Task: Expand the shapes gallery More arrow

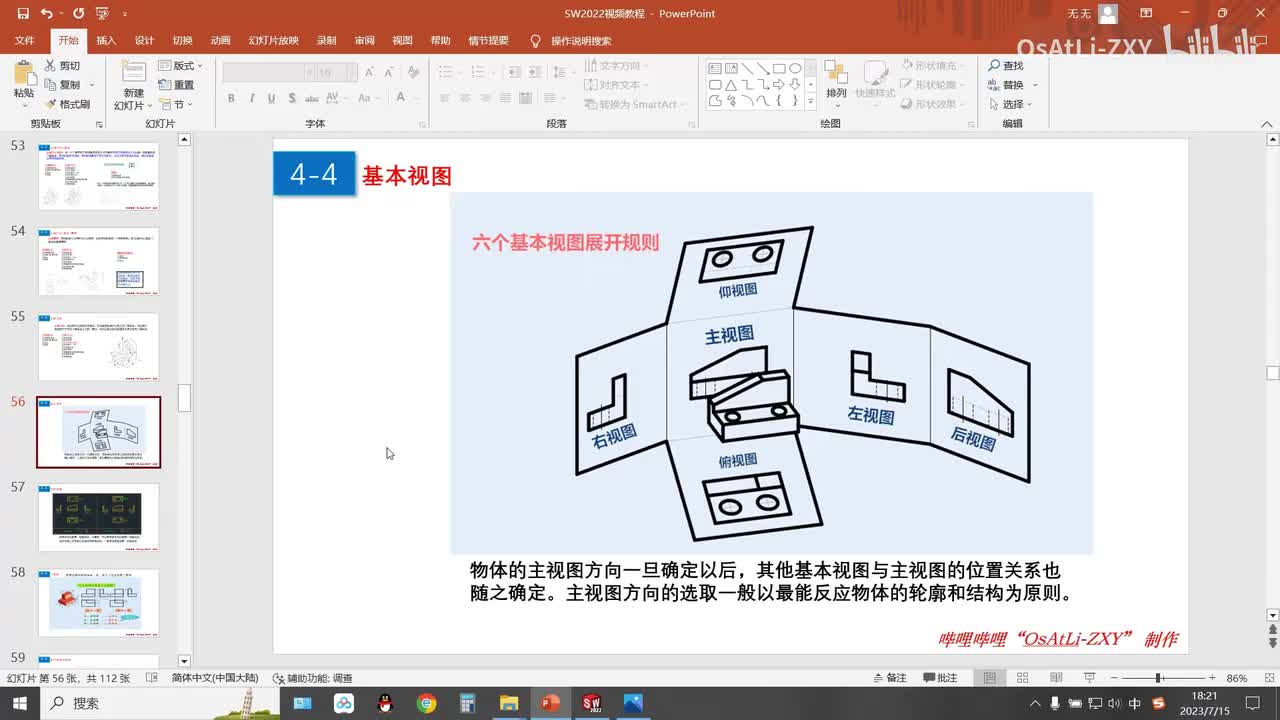Action: [810, 101]
